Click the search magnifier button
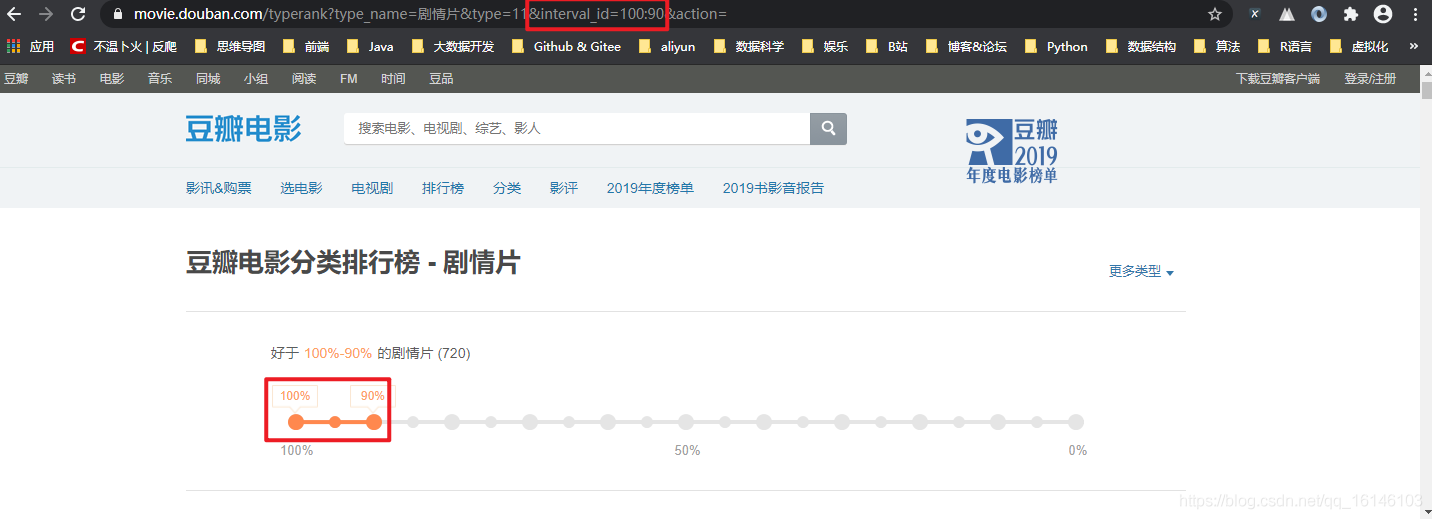The width and height of the screenshot is (1432, 519). coord(828,129)
